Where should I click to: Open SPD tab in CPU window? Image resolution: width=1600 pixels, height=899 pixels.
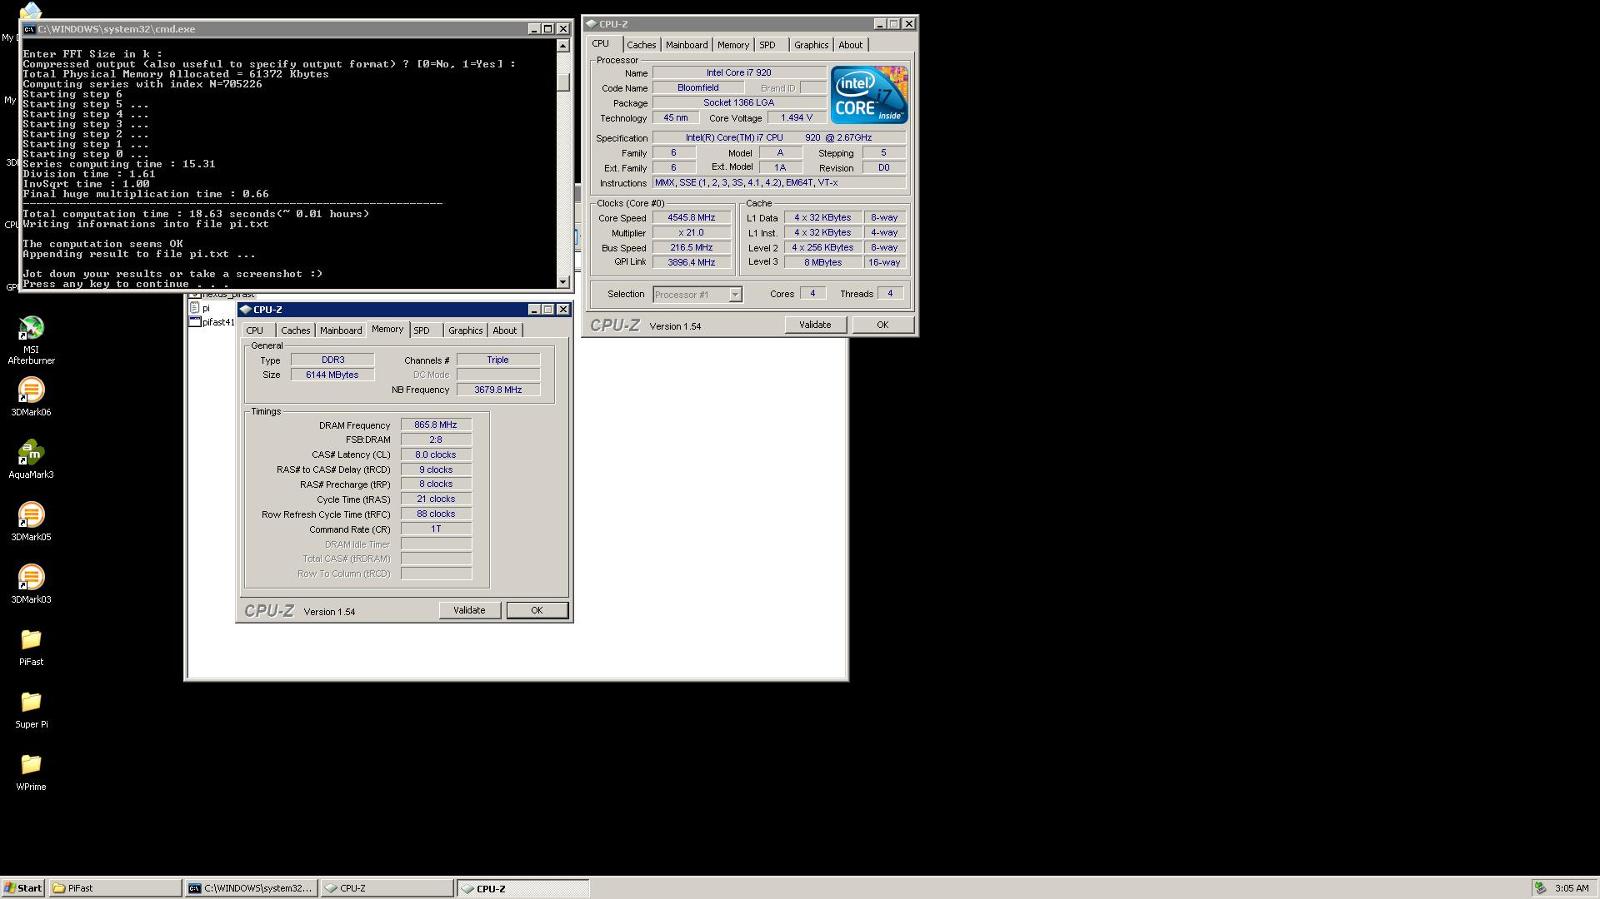pyautogui.click(x=767, y=45)
